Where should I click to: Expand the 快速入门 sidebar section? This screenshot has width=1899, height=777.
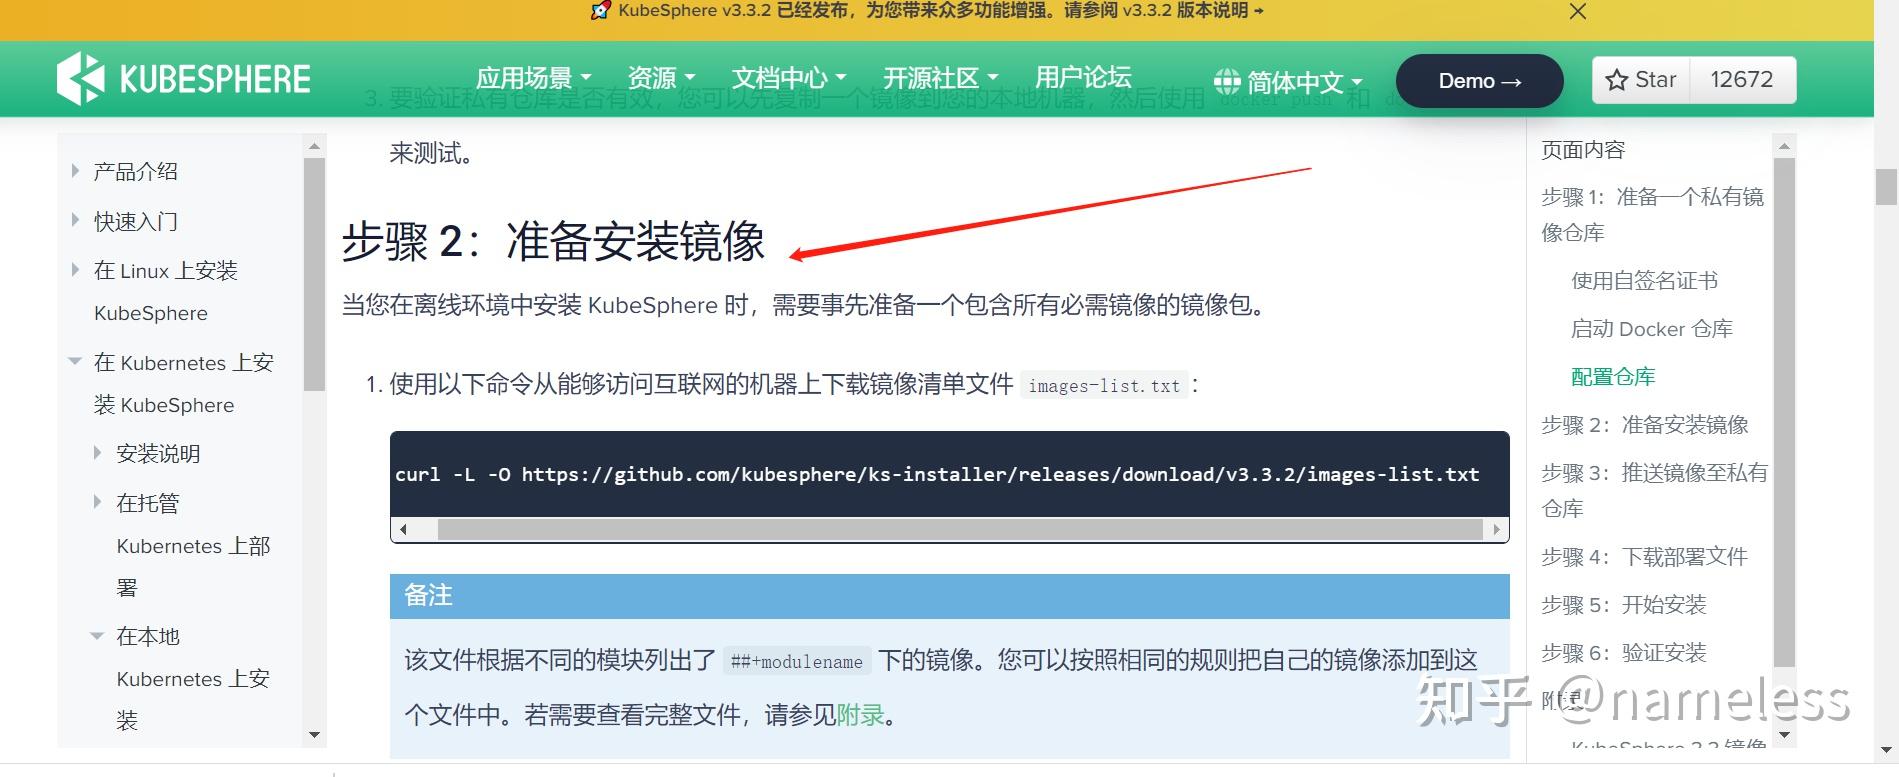coord(75,220)
